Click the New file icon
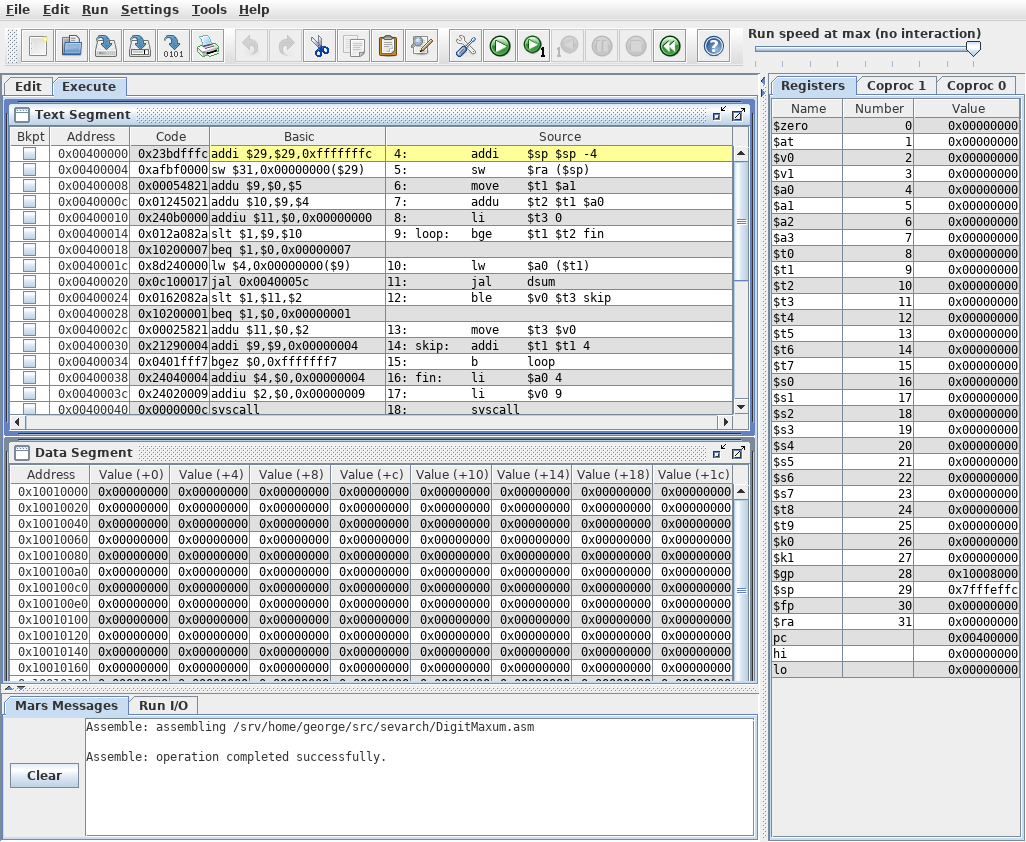This screenshot has height=842, width=1026. 37,46
